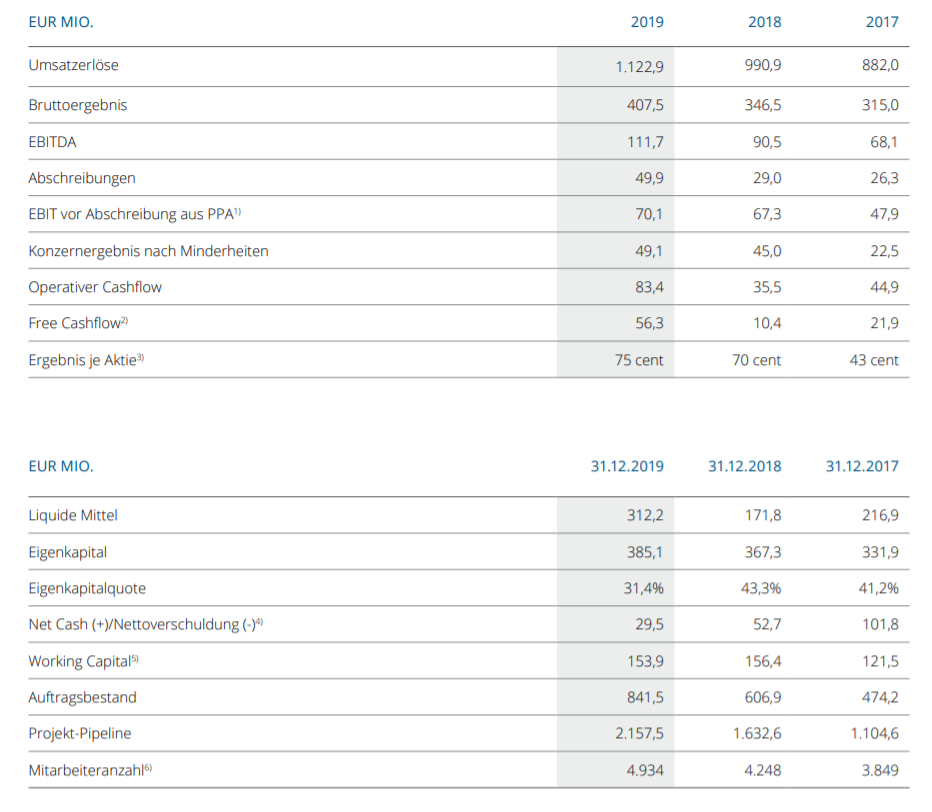Image resolution: width=932 pixels, height=812 pixels.
Task: Select the Umsatzerlöse row label
Action: pos(74,65)
